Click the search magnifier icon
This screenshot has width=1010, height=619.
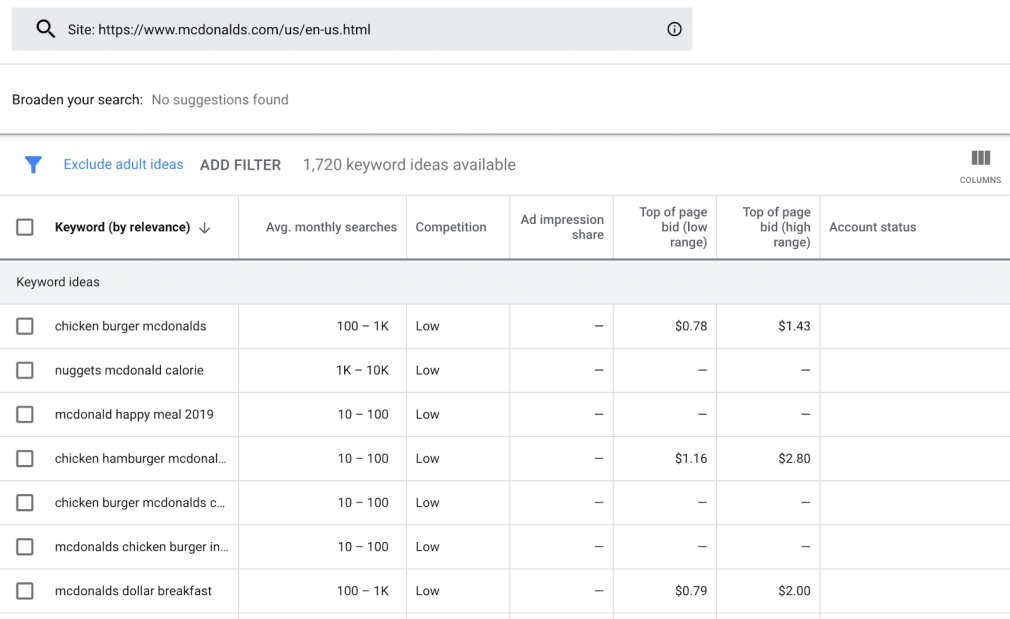[x=45, y=29]
